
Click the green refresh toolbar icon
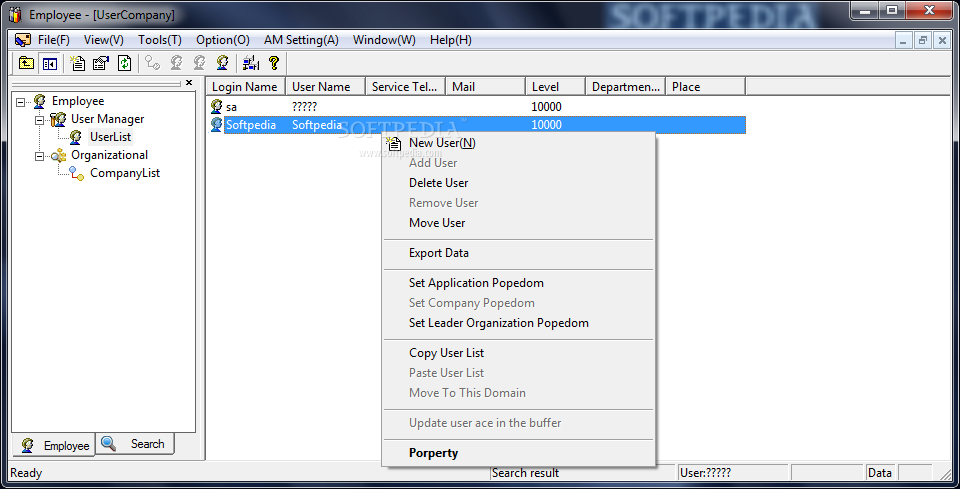(x=124, y=62)
